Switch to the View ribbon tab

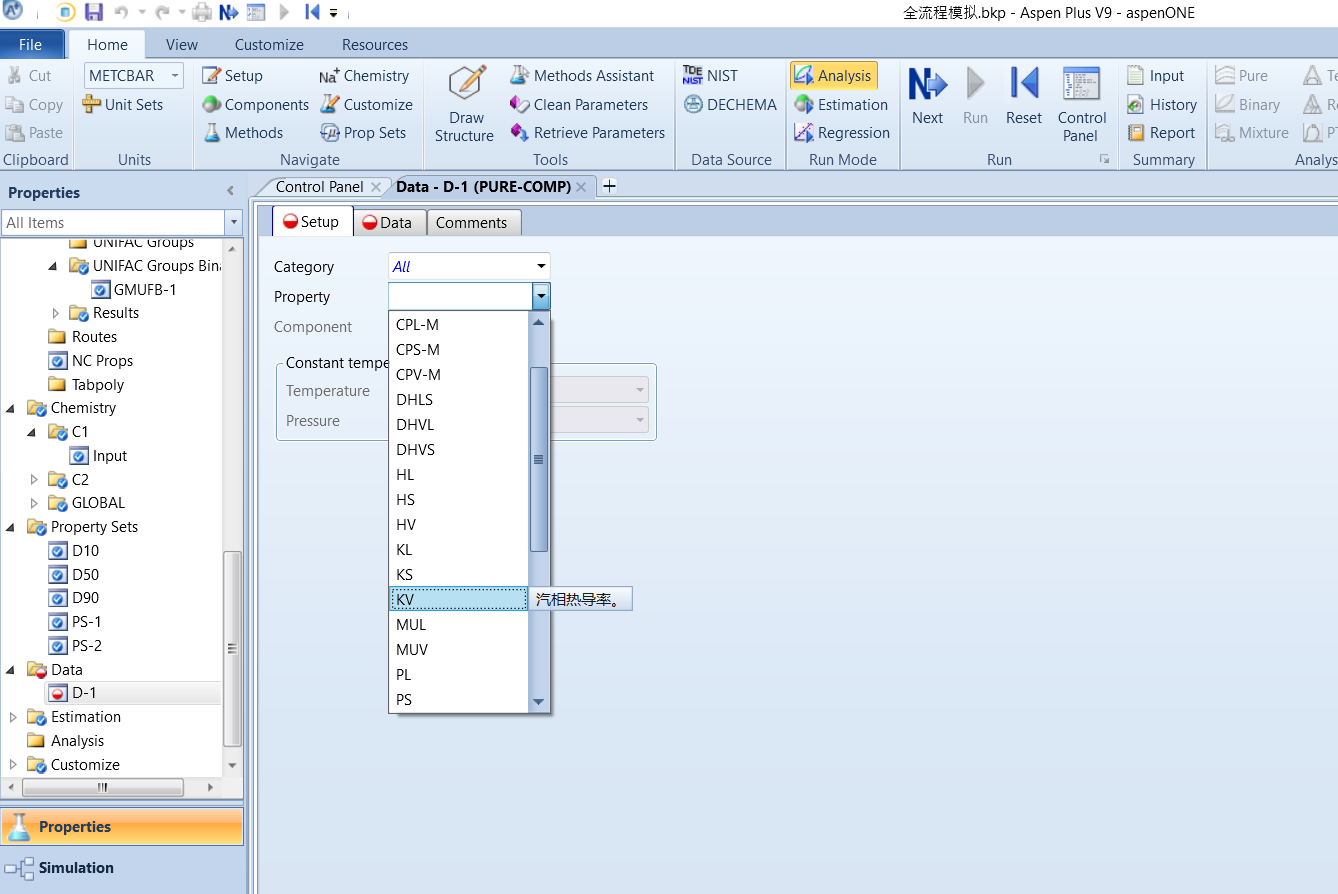click(x=182, y=45)
